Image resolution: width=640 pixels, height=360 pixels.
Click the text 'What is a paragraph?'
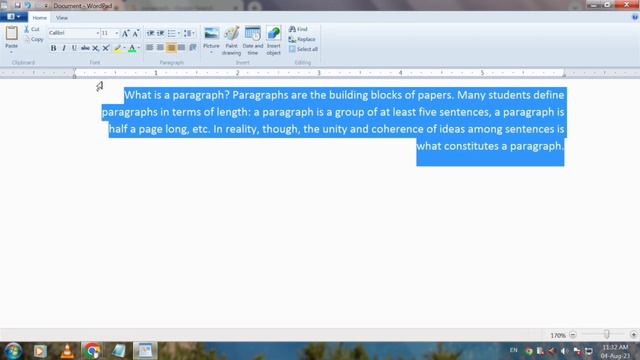177,95
